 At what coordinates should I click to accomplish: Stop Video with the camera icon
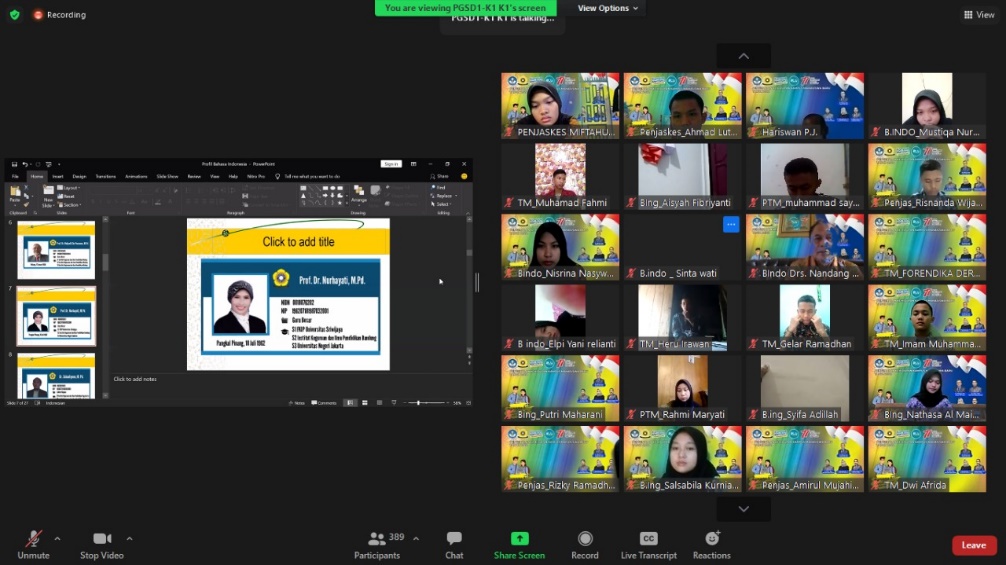tap(101, 544)
